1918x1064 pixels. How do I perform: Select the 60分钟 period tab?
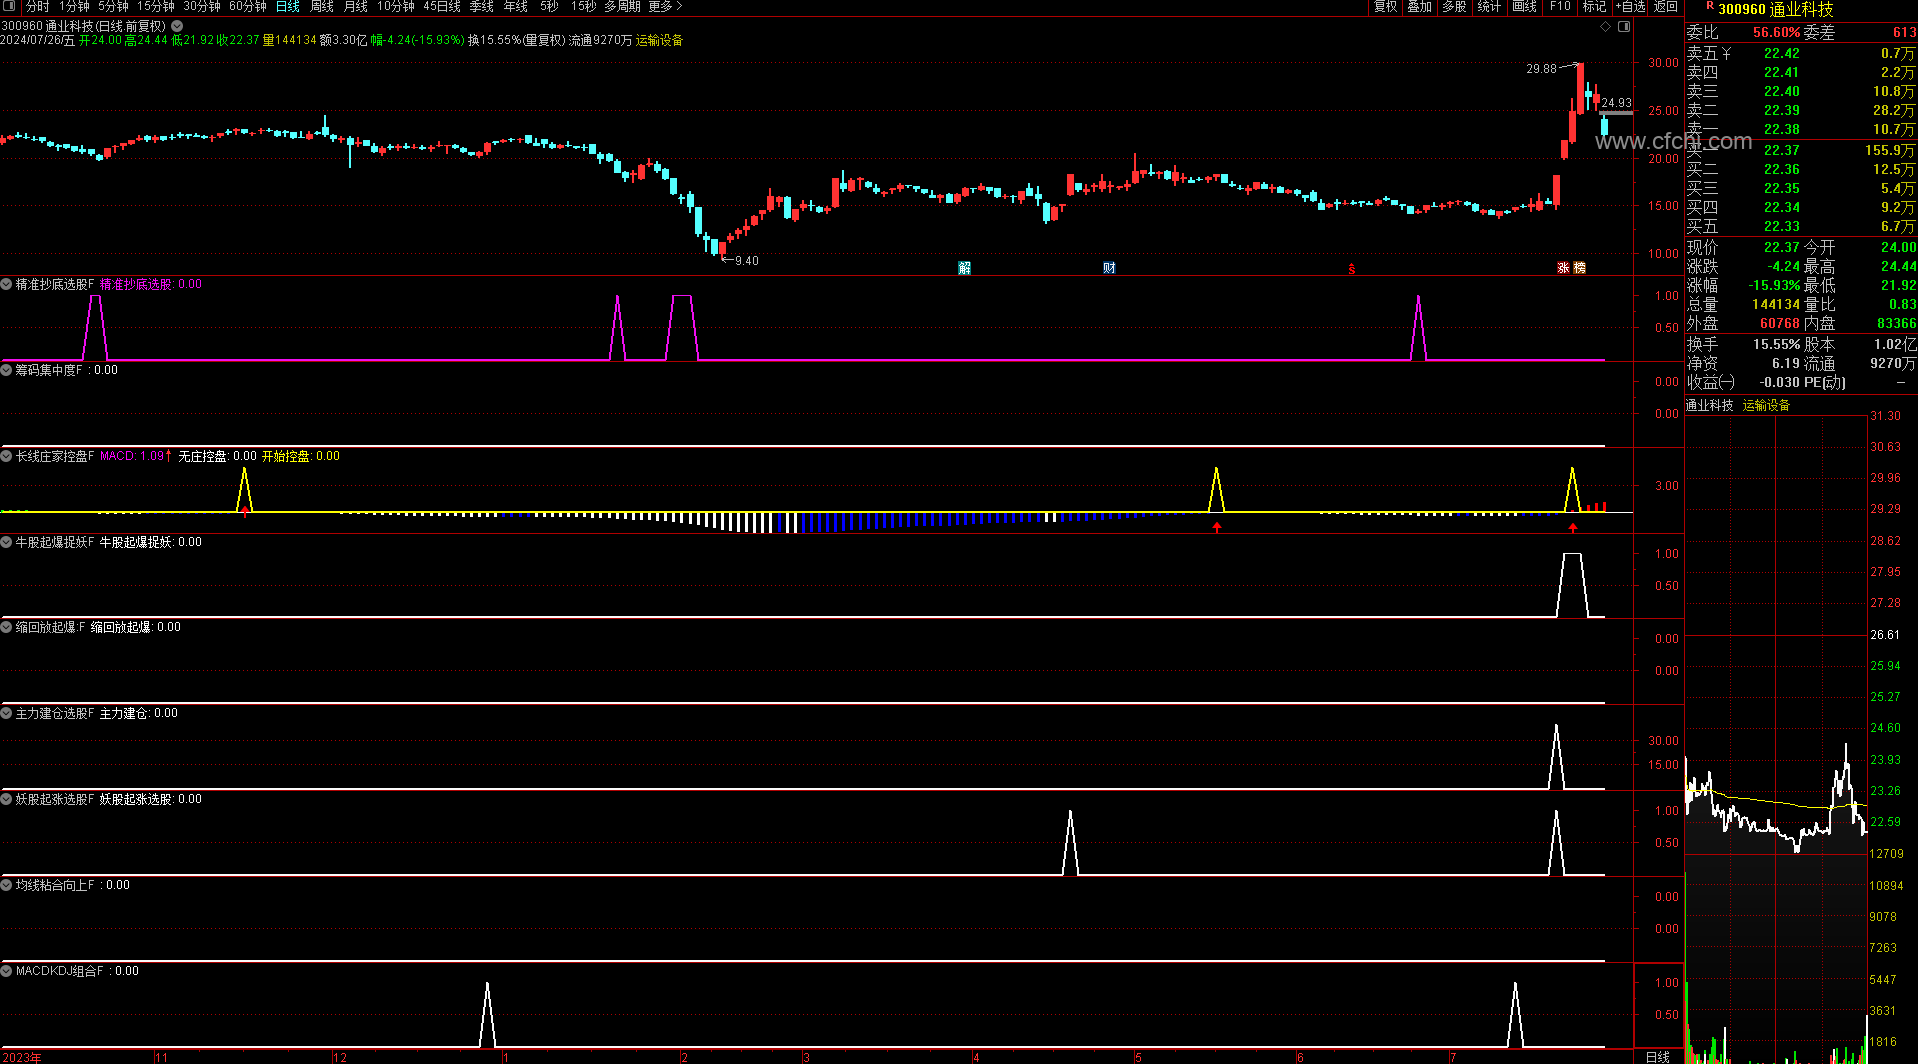247,7
